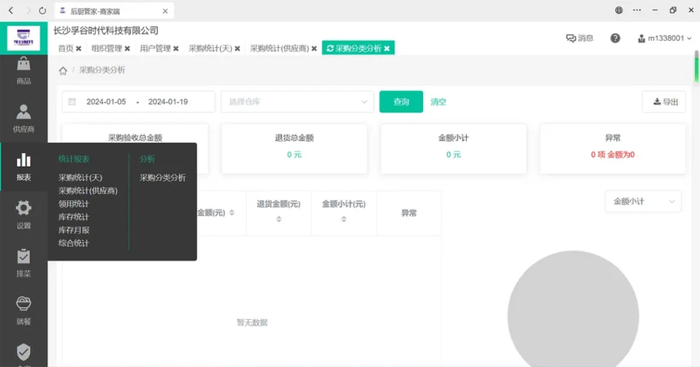This screenshot has height=367, width=700.
Task: Open the 就餐 bowl section
Action: 24,311
